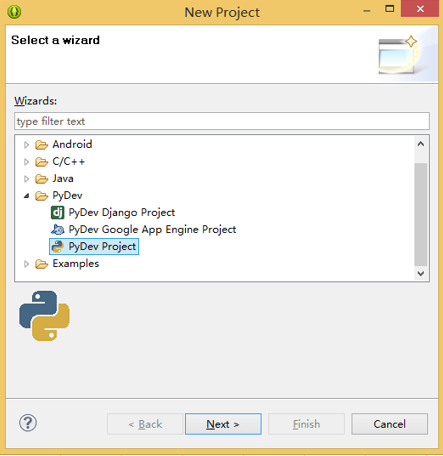443x456 pixels.
Task: Click the large Python logo image
Action: pos(44,316)
